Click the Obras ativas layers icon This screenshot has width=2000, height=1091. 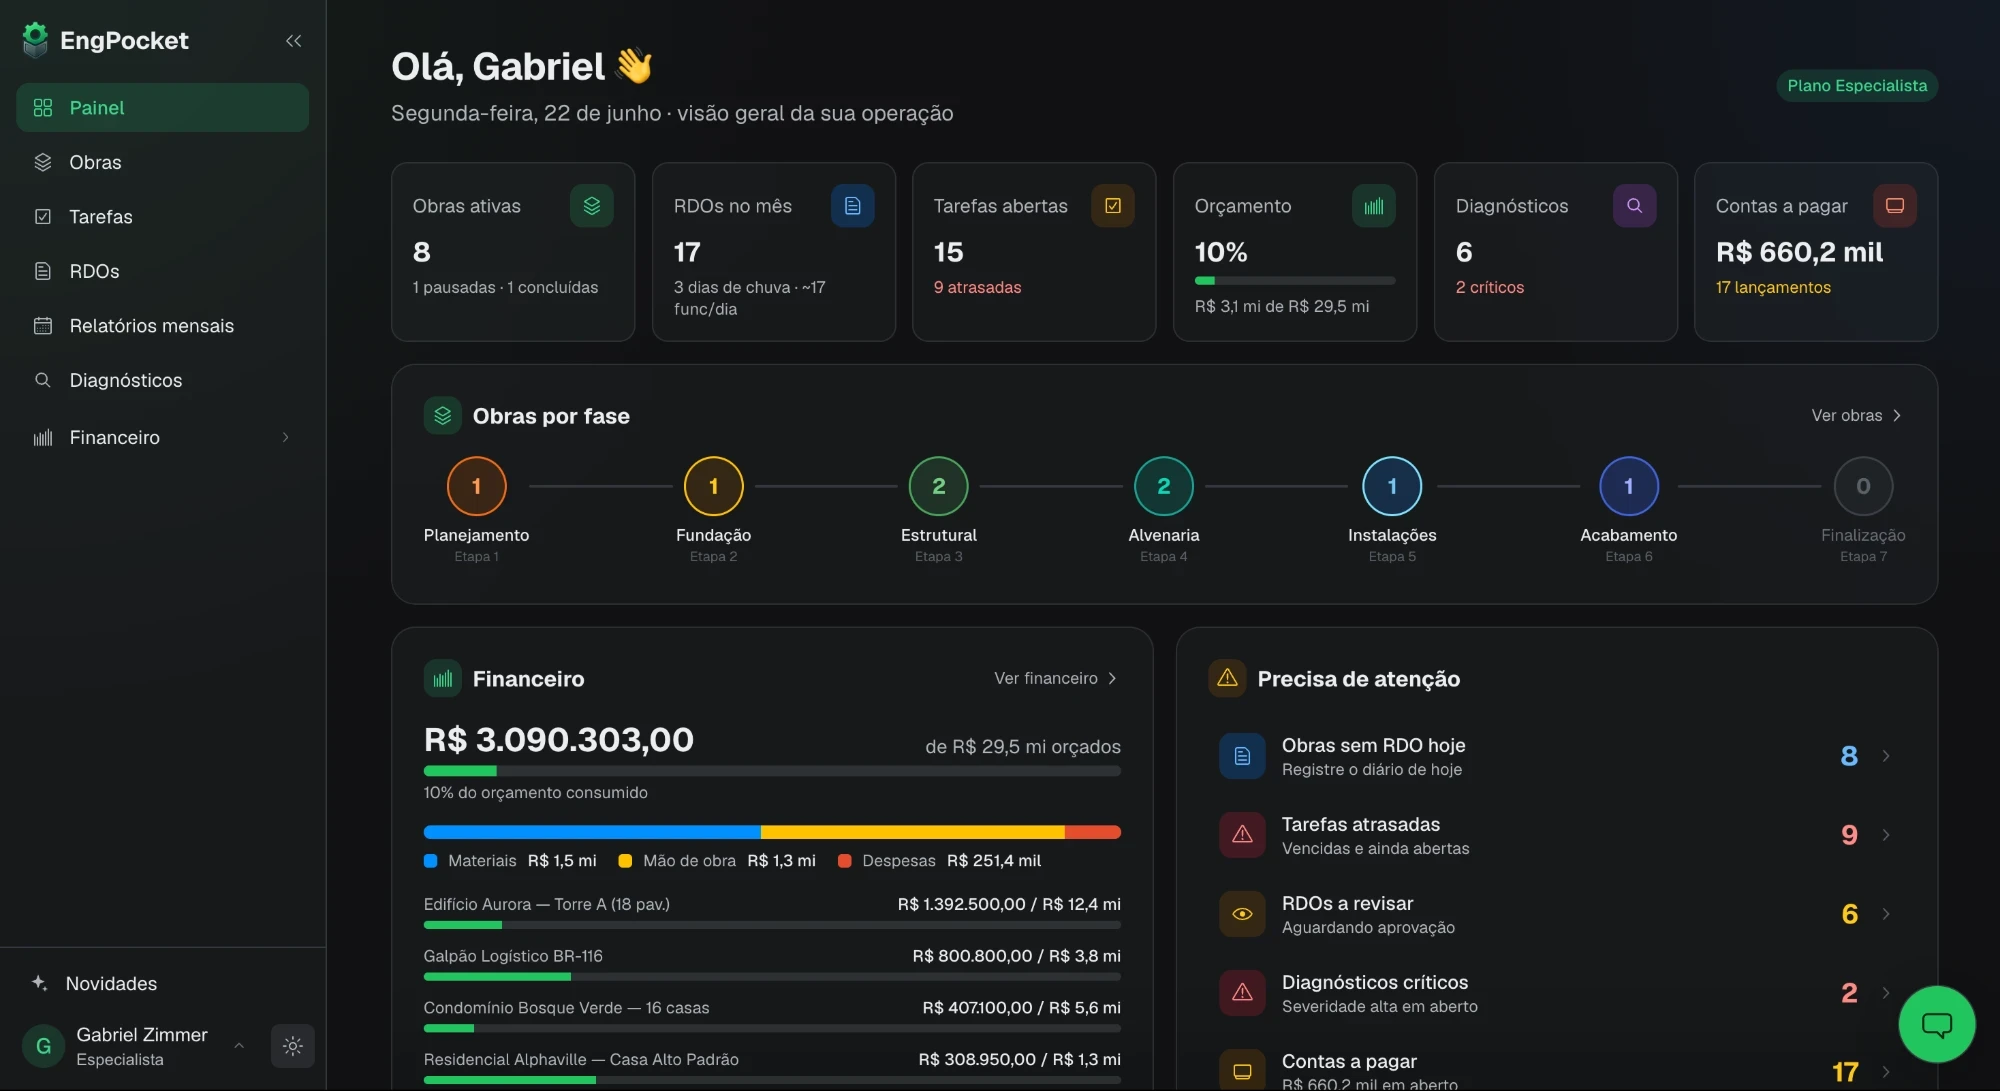tap(592, 206)
